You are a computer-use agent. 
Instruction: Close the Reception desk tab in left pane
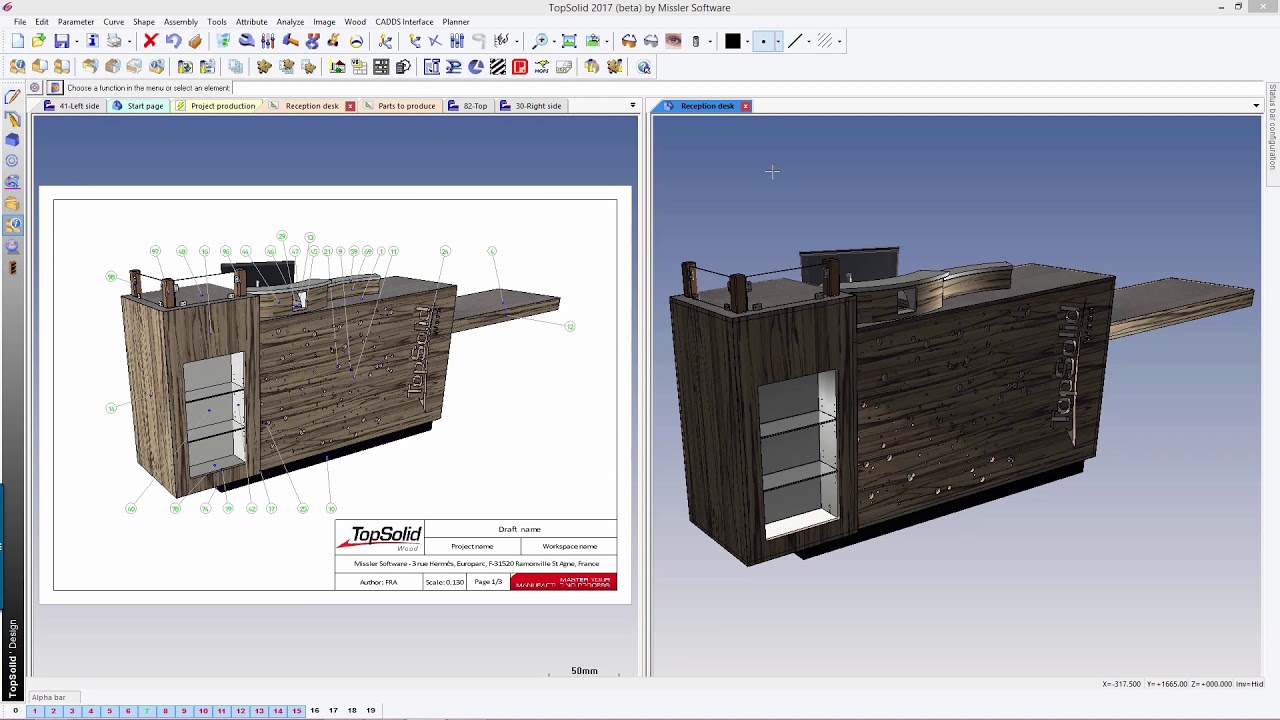tap(350, 106)
